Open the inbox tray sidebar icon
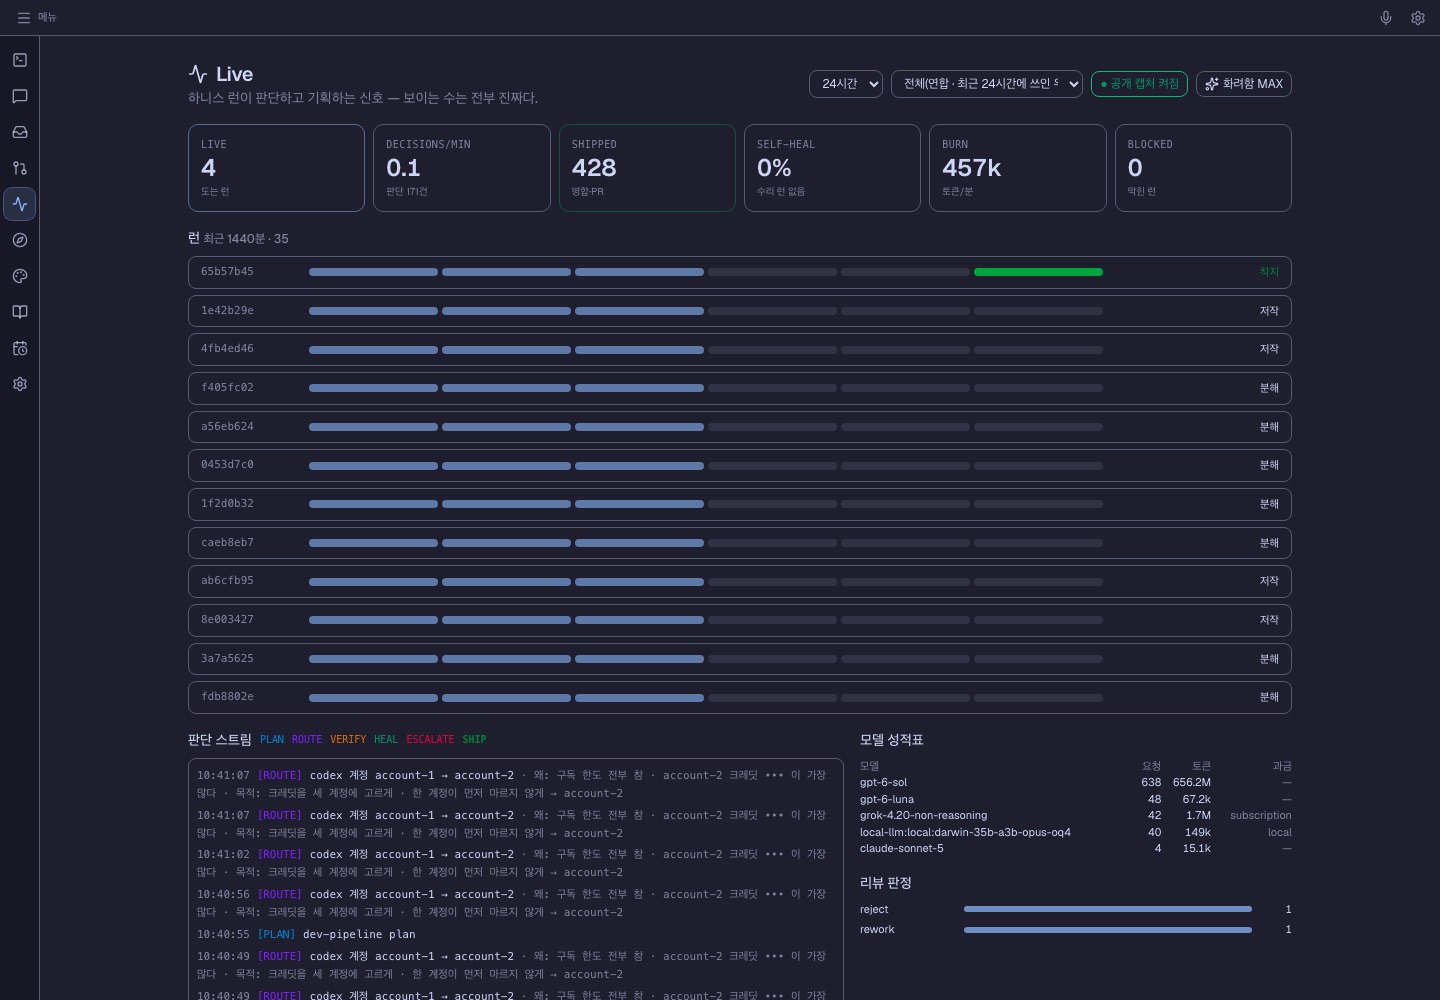 click(x=20, y=132)
